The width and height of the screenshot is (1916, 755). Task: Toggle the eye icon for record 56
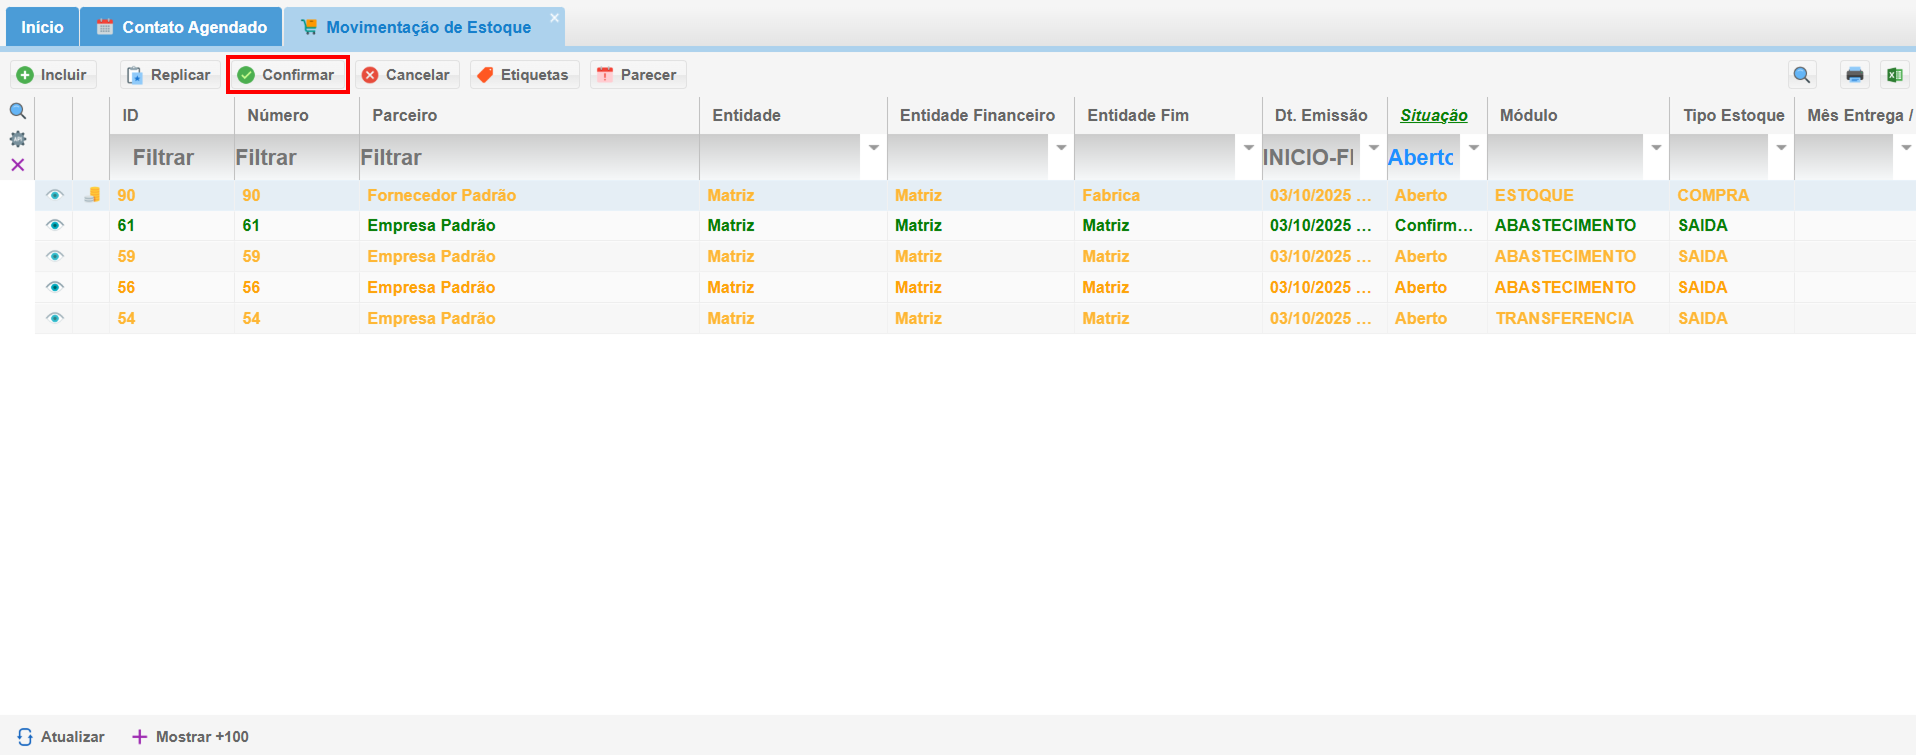55,288
